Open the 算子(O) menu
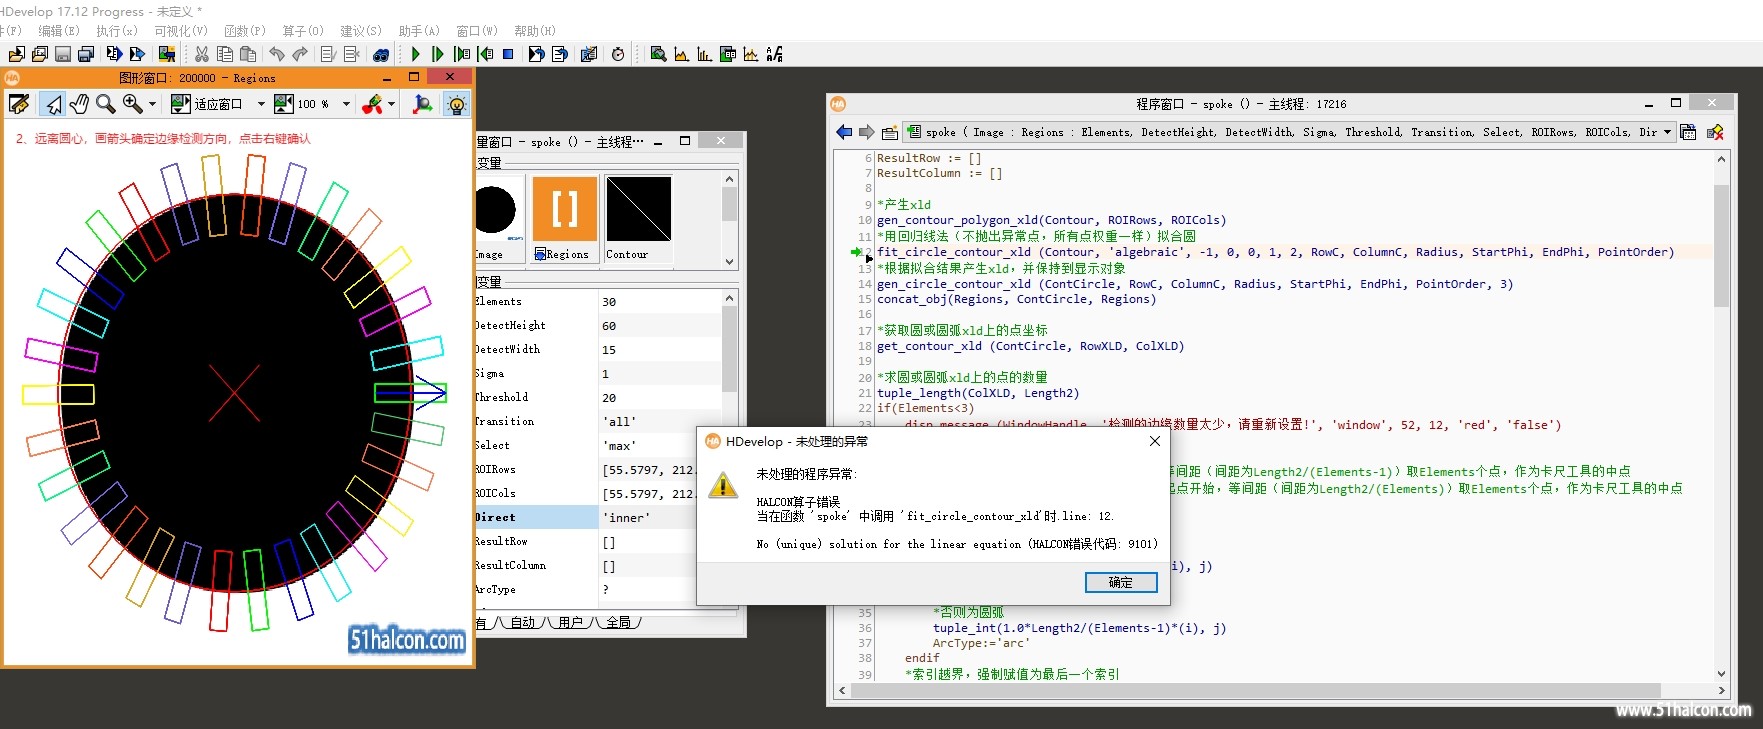Viewport: 1763px width, 729px height. [x=302, y=31]
